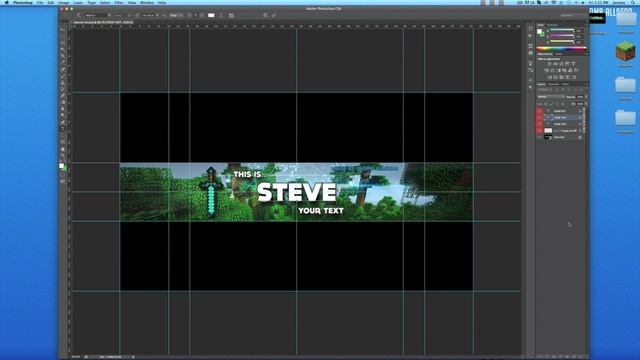Open the Window menu
Viewport: 640px width, 360px height.
[x=147, y=2]
